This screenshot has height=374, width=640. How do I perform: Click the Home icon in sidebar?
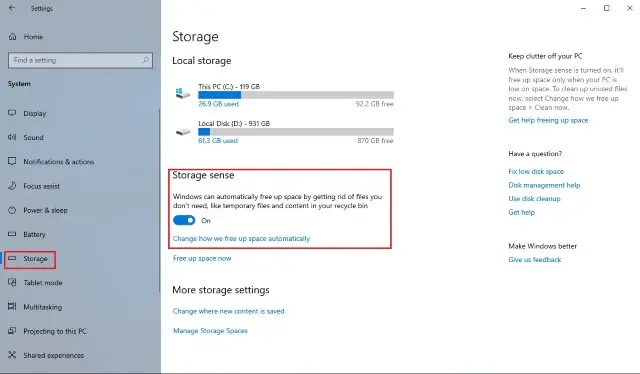coord(13,37)
